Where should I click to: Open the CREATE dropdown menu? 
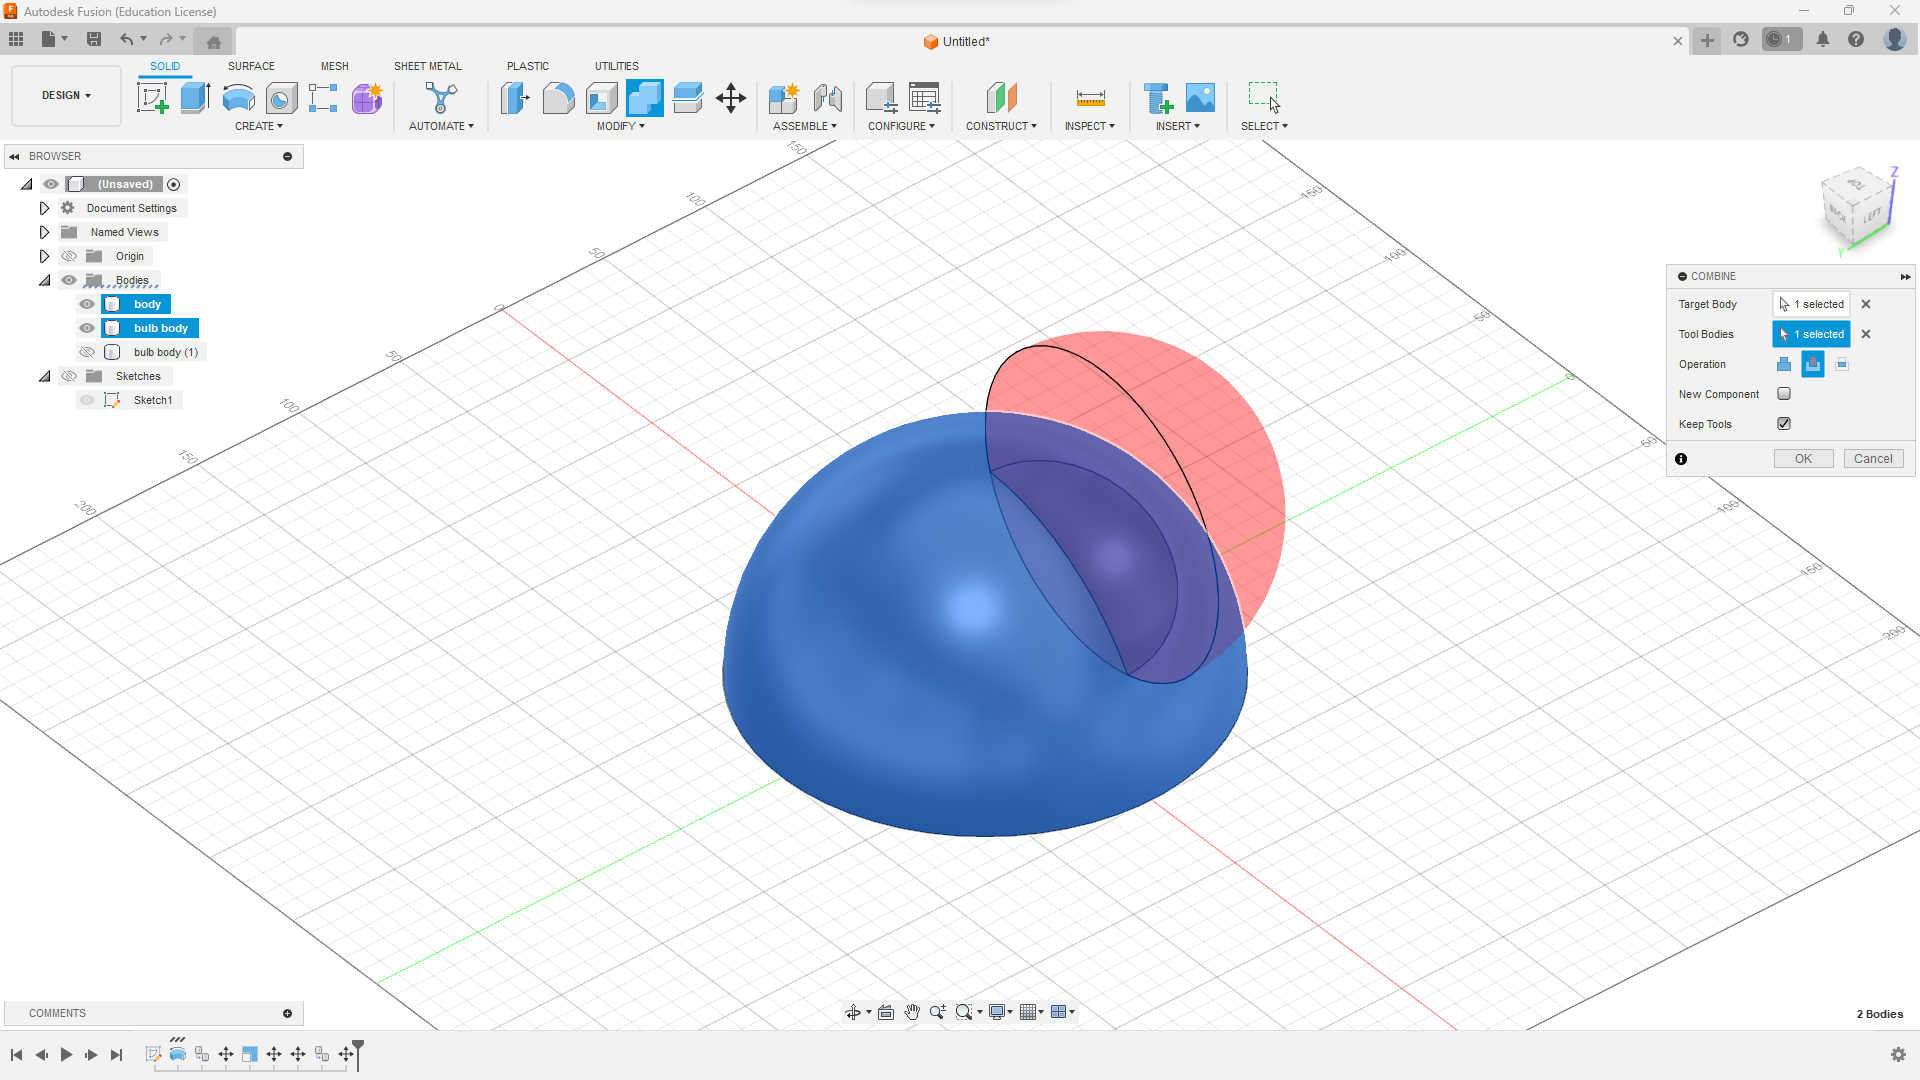[x=259, y=126]
